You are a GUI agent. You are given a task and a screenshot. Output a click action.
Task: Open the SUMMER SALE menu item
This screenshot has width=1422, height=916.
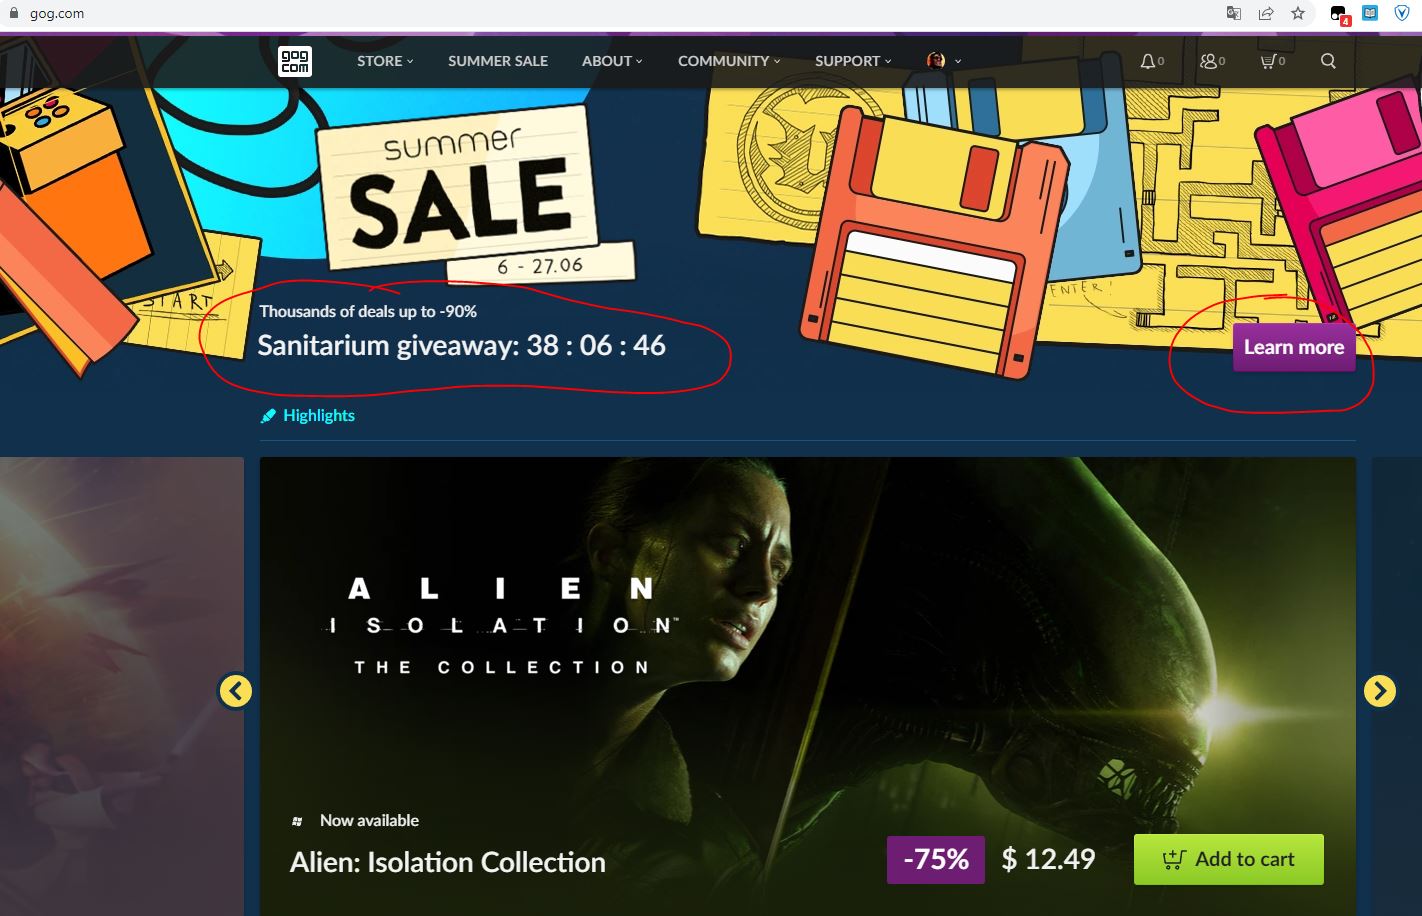click(x=498, y=61)
